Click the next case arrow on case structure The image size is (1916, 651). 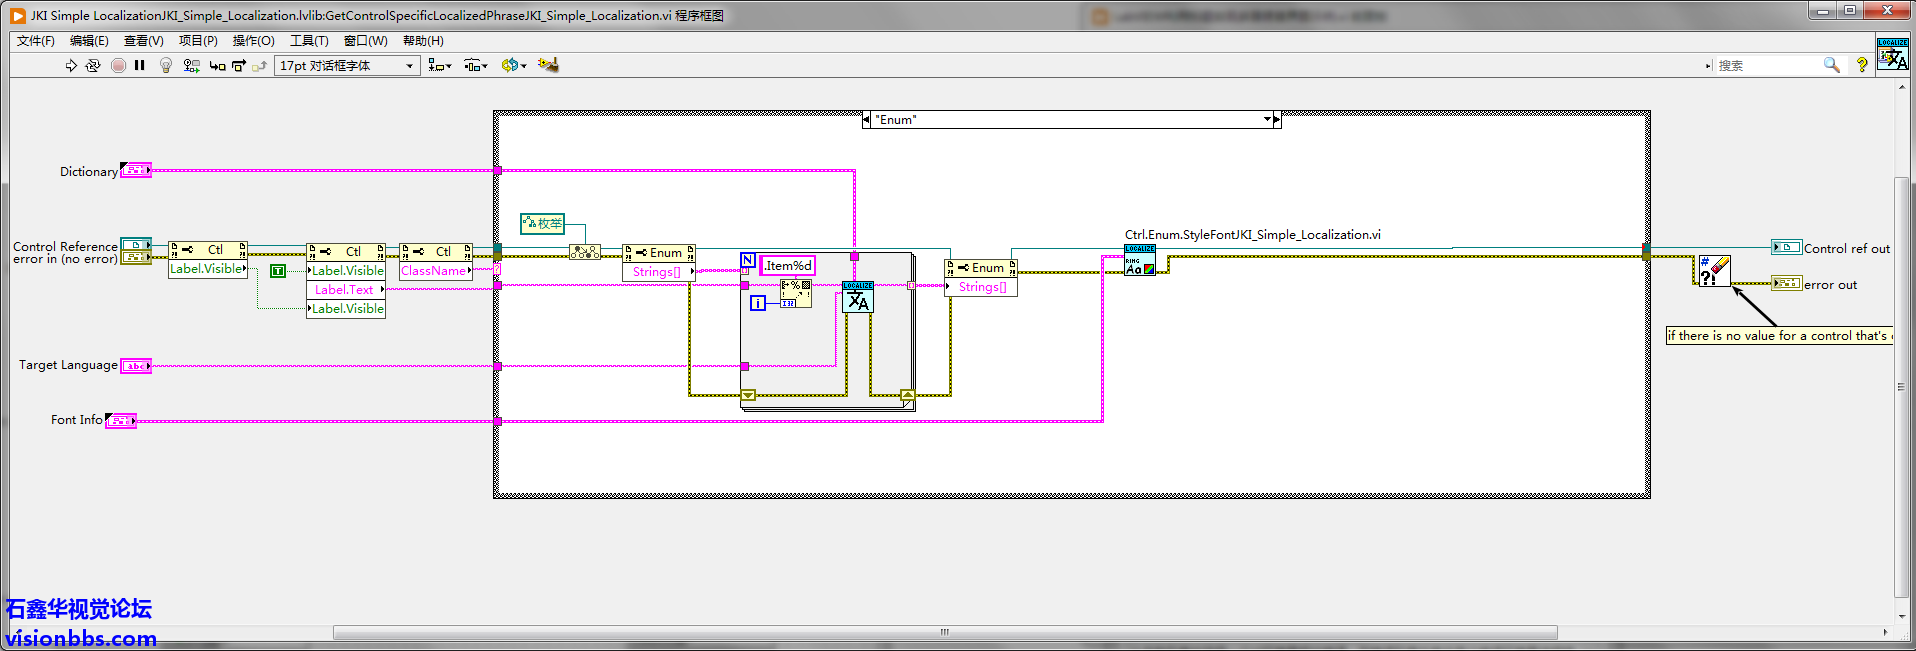1277,120
